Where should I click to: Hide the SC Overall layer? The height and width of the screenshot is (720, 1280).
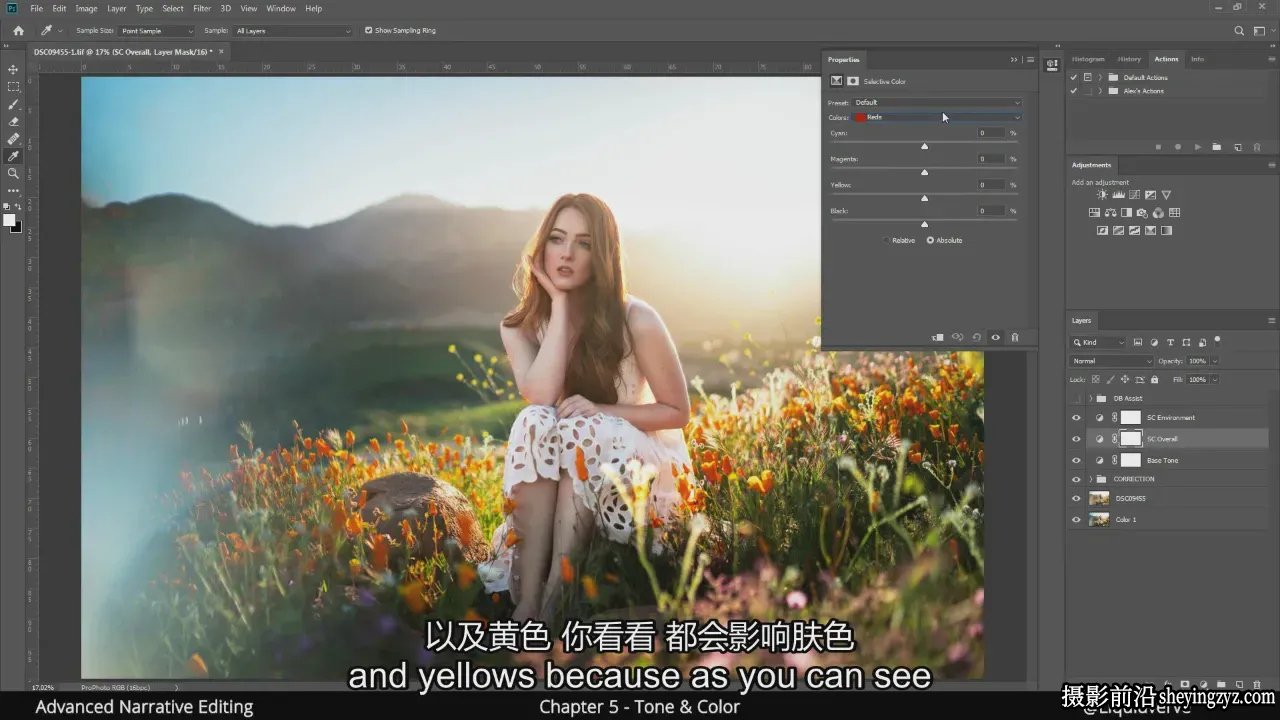pos(1076,439)
